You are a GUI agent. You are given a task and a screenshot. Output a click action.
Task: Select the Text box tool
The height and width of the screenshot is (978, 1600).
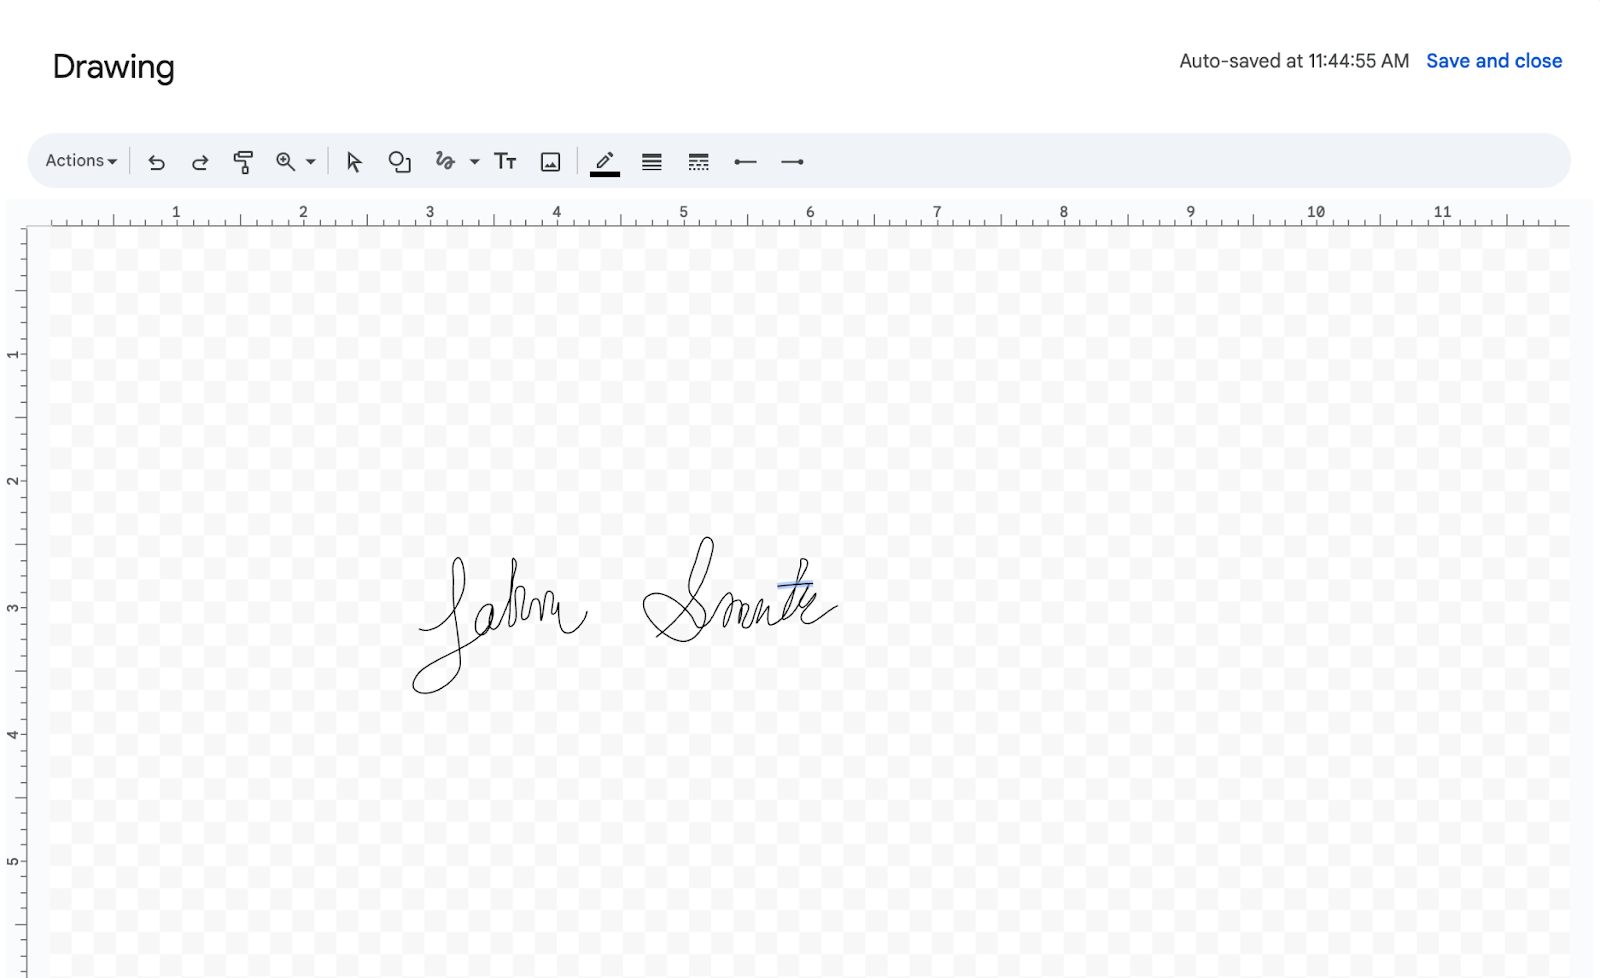point(505,162)
